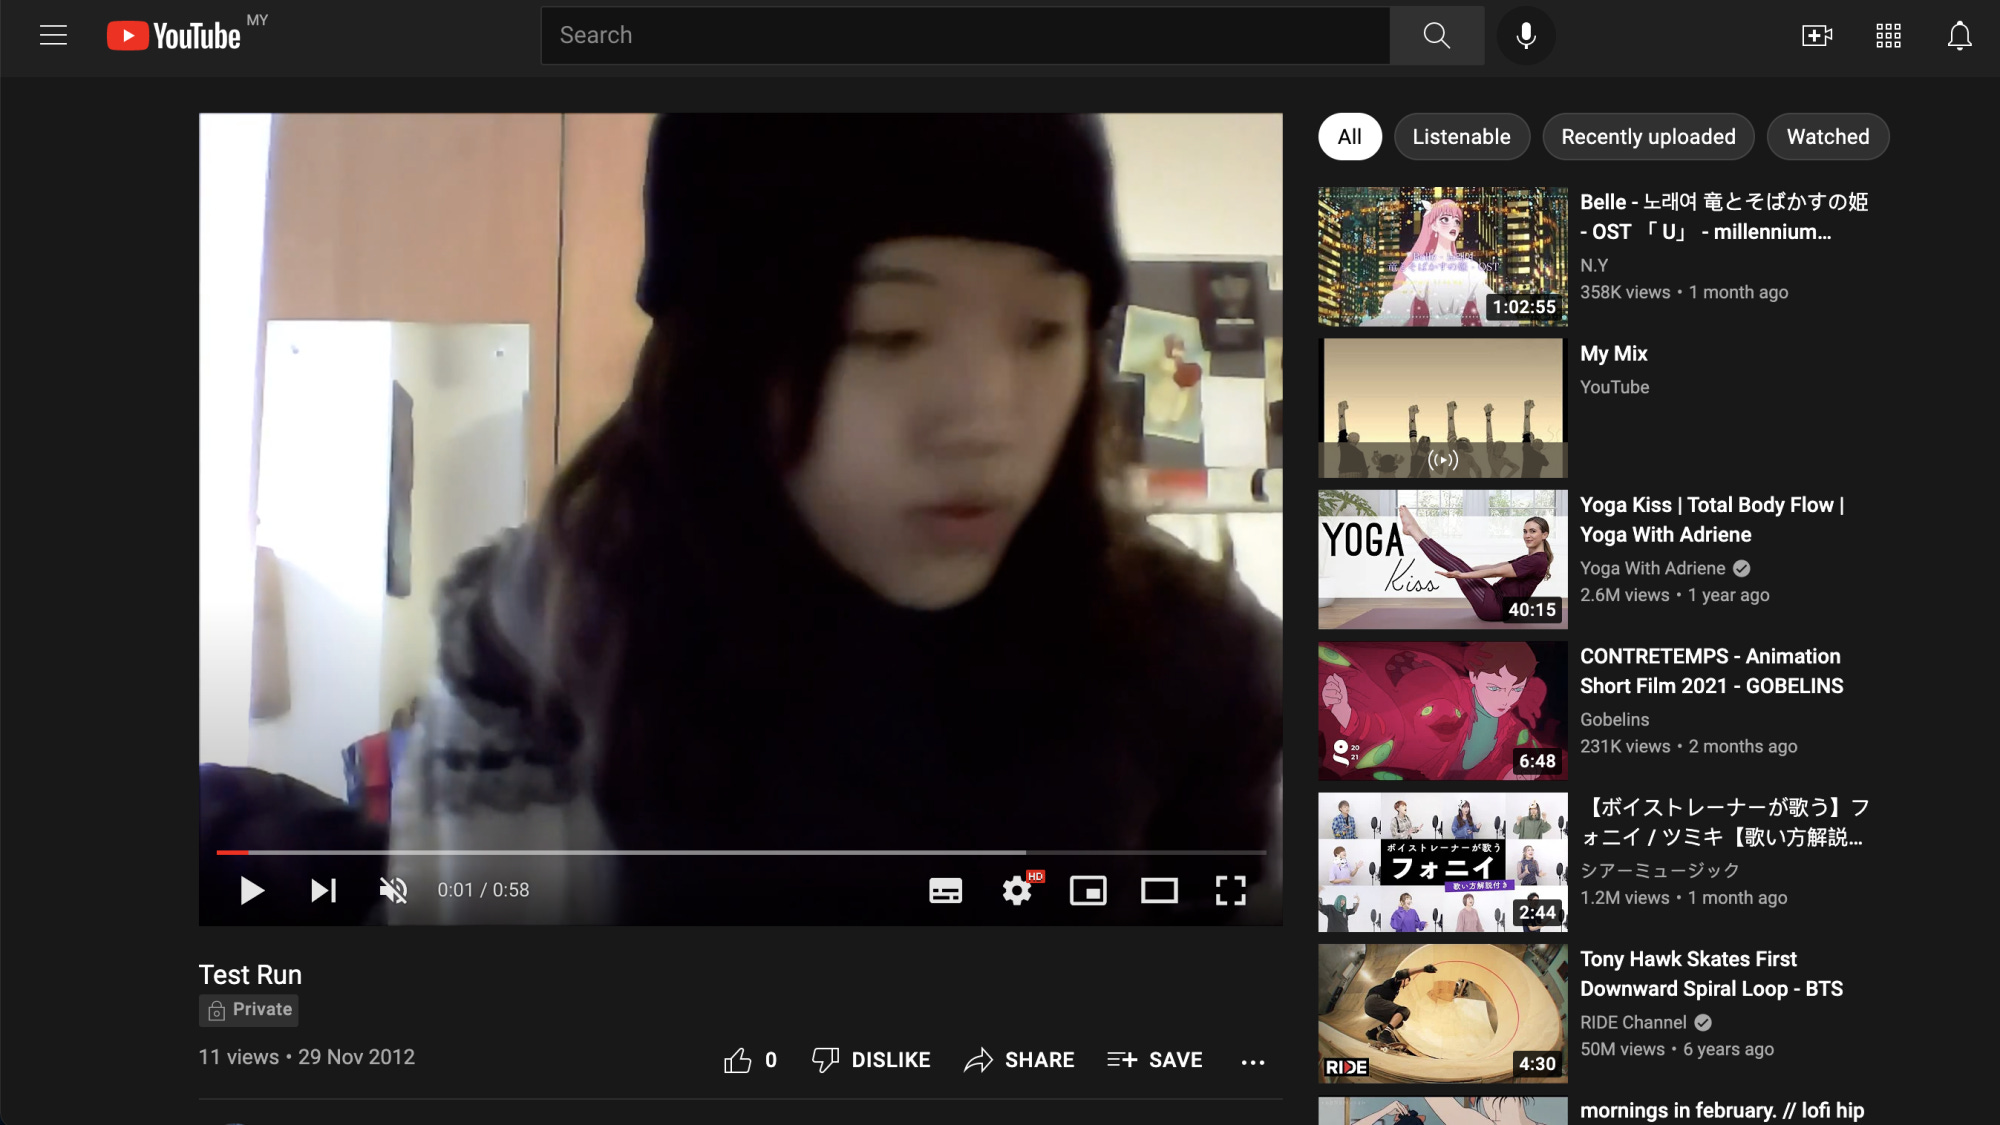Like the Test Run video
This screenshot has height=1125, width=2000.
[x=750, y=1060]
